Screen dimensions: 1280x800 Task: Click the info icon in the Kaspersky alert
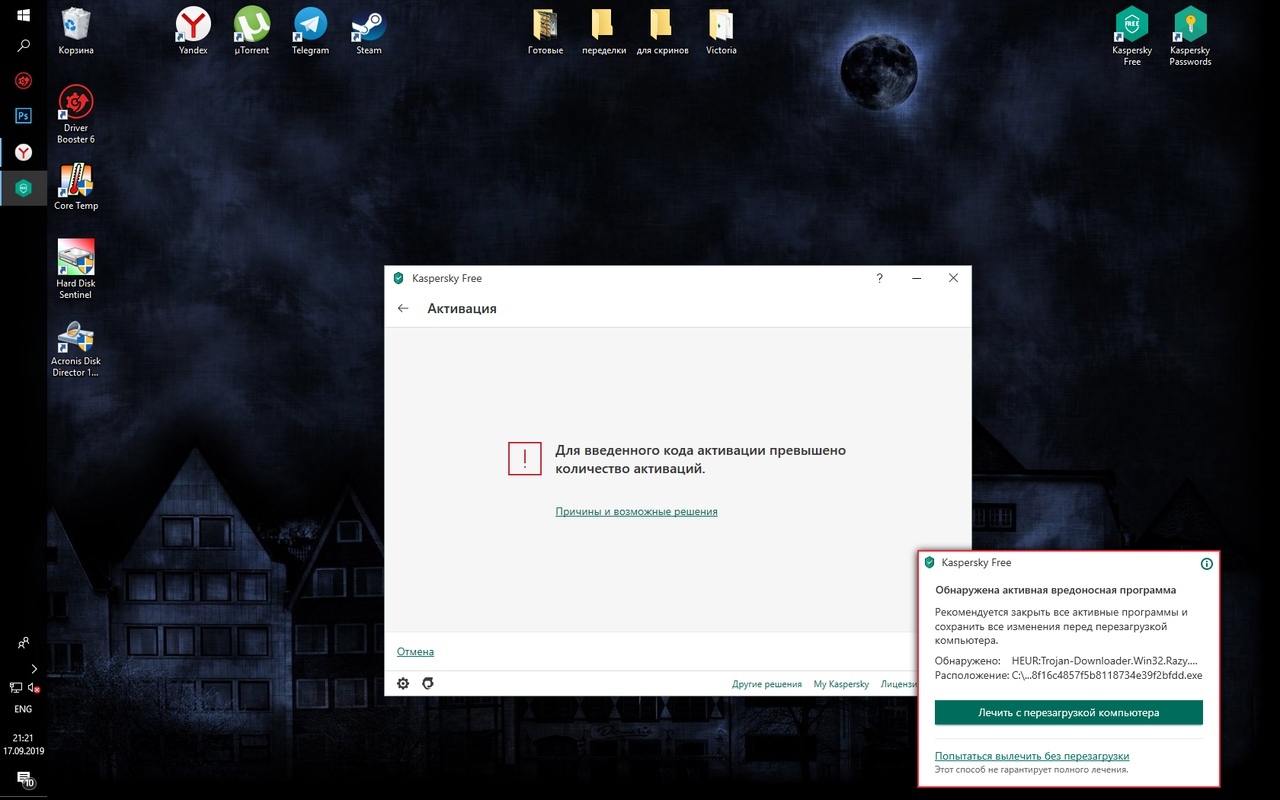[x=1206, y=564]
